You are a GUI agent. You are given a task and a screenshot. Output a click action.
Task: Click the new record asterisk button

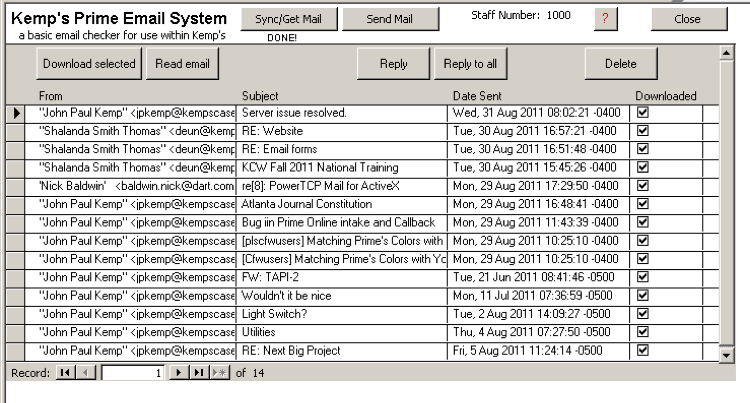coord(217,372)
